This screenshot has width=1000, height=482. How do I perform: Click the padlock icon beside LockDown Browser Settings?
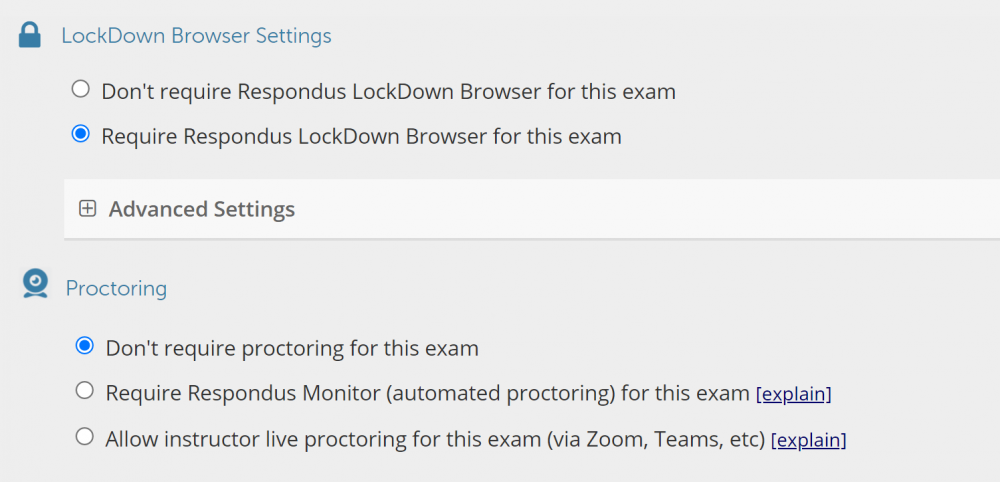pos(30,35)
